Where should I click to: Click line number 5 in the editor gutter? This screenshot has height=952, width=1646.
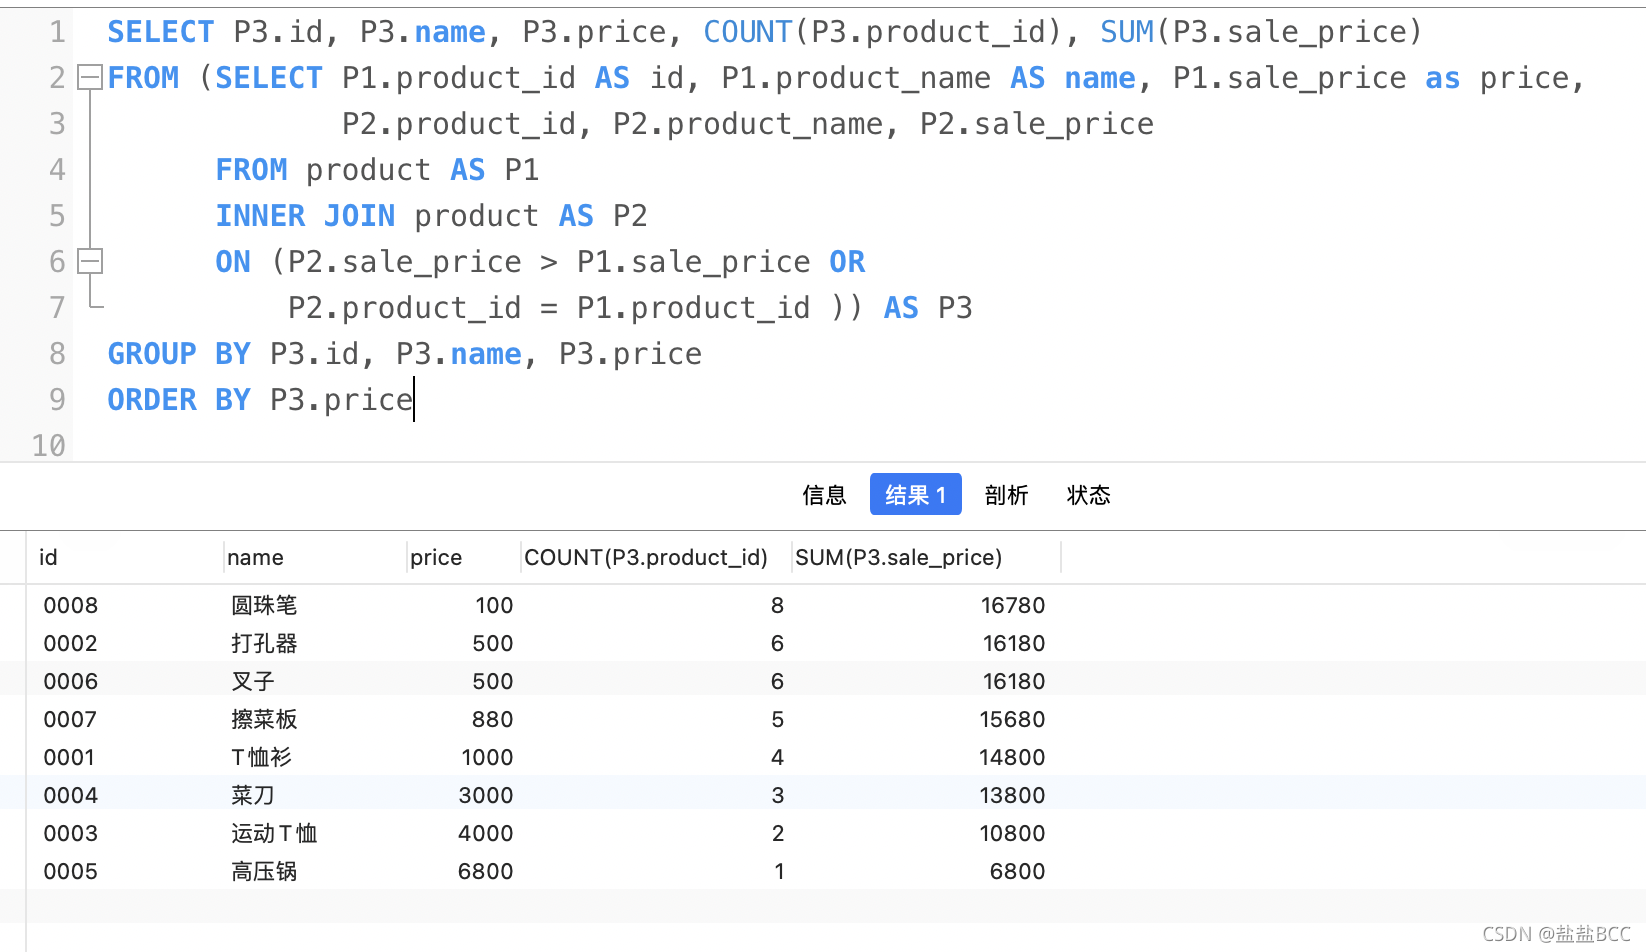(x=57, y=215)
